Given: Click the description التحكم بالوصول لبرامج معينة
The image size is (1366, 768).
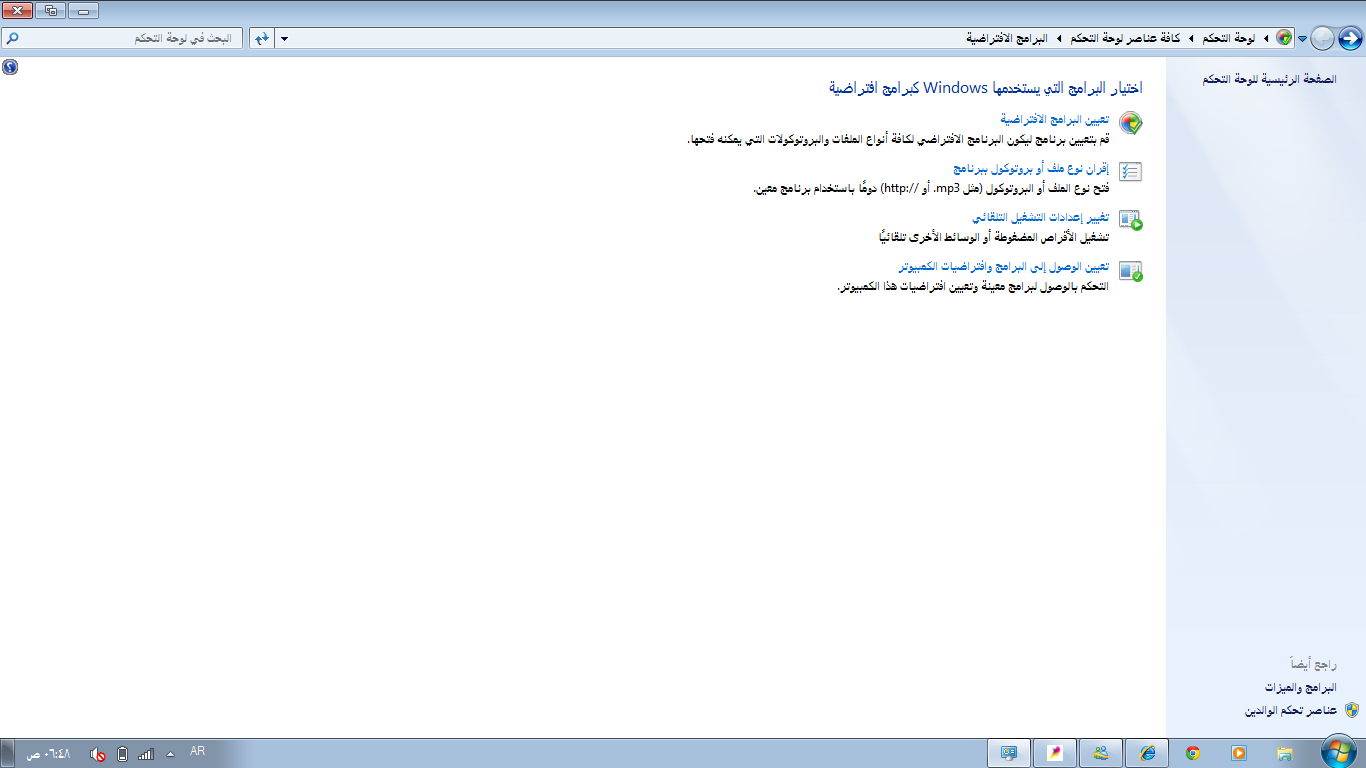Looking at the screenshot, I should pos(973,286).
